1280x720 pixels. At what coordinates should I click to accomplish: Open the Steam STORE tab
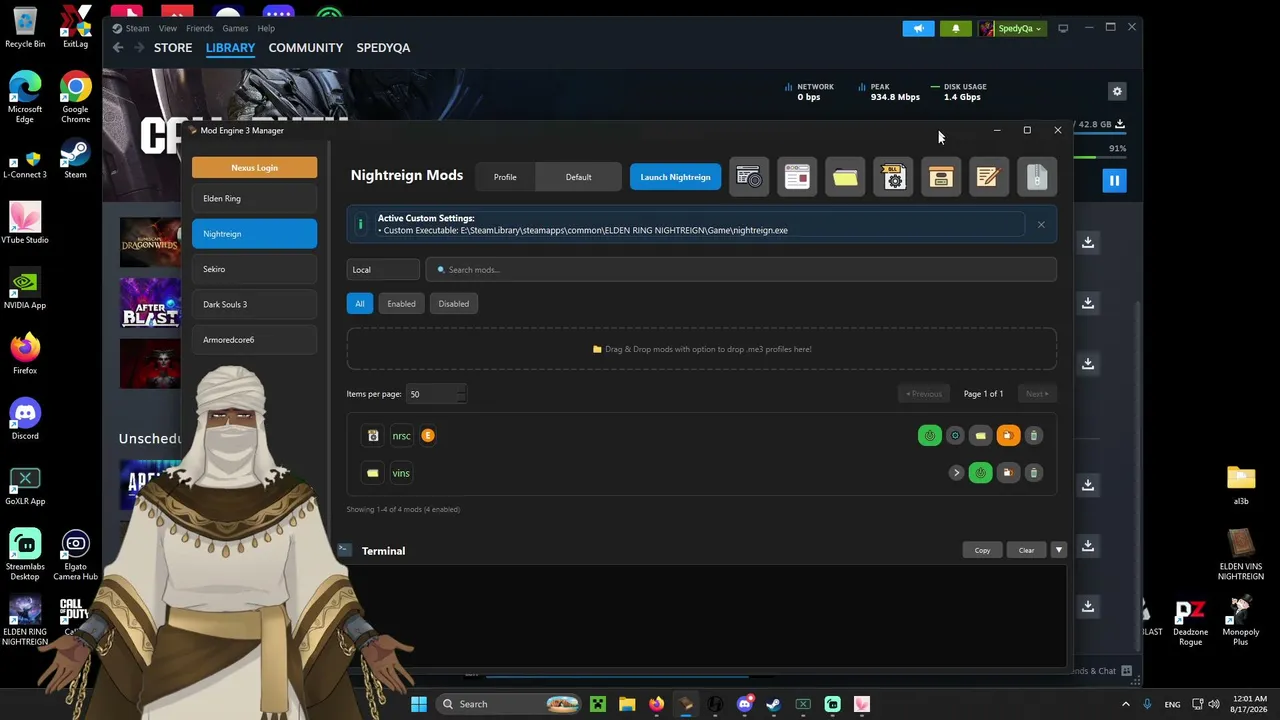pos(173,47)
